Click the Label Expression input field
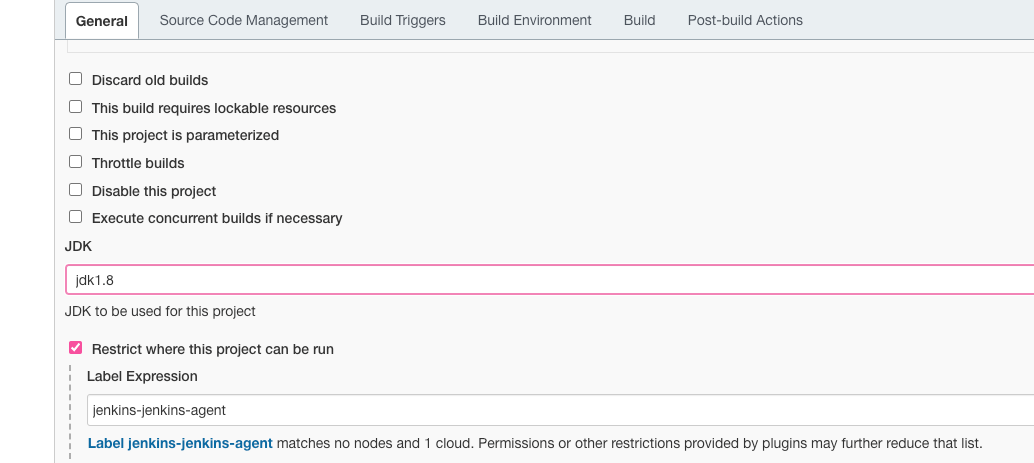The height and width of the screenshot is (463, 1034). coord(558,410)
